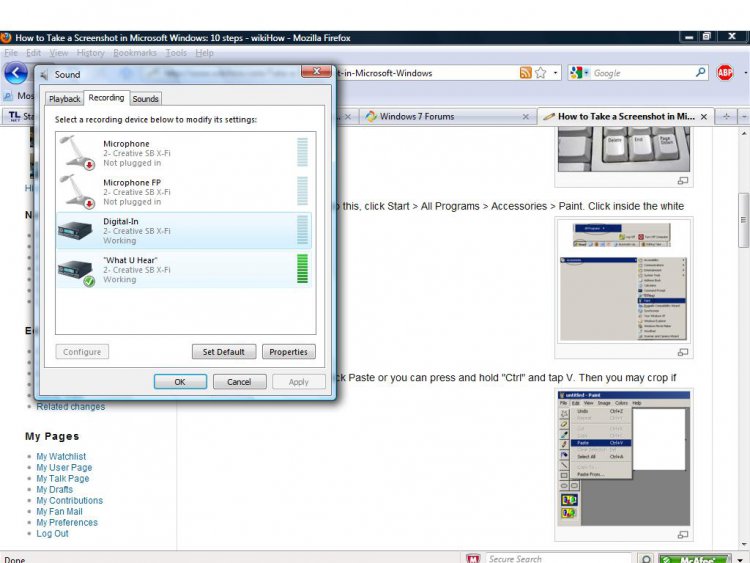This screenshot has height=563, width=750.
Task: Click the Configure button
Action: [x=82, y=352]
